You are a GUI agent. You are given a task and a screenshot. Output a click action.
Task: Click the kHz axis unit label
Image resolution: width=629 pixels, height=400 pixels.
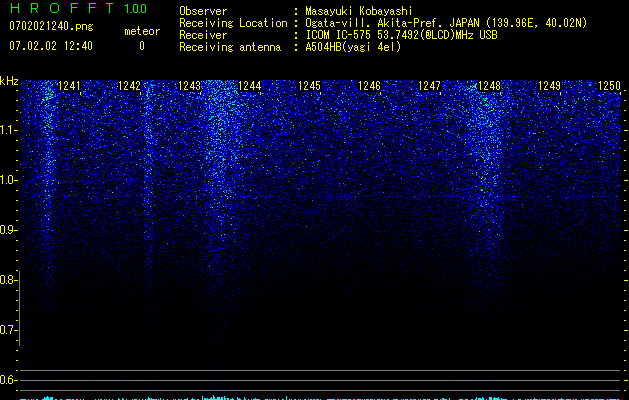9,81
